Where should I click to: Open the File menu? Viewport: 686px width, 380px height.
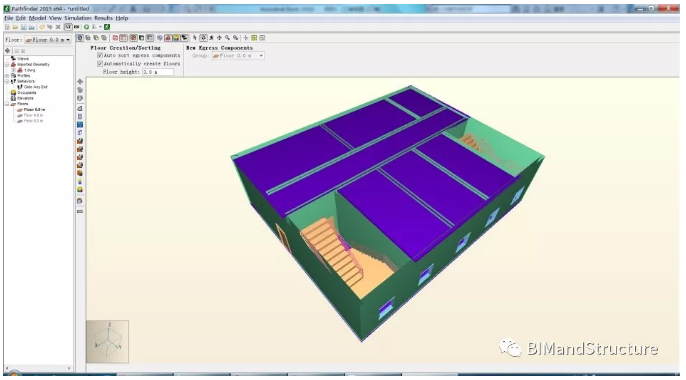tap(8, 18)
